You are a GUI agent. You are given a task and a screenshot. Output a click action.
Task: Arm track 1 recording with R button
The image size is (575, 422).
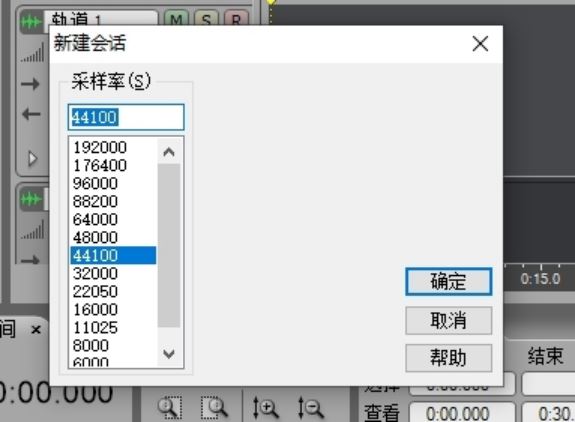pos(236,19)
